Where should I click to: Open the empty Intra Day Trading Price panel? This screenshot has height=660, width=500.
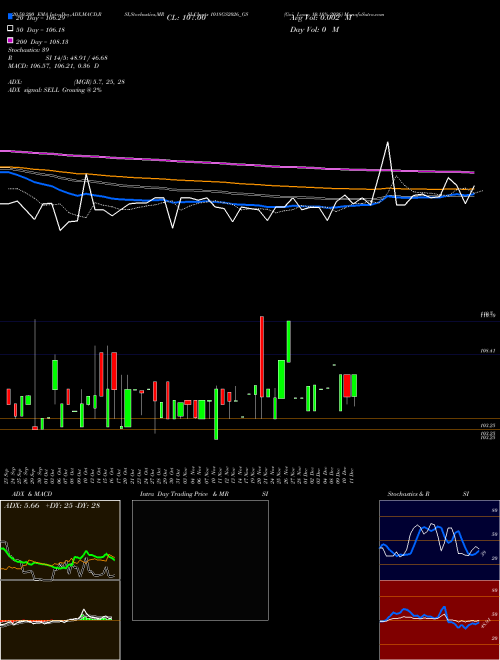(200, 560)
